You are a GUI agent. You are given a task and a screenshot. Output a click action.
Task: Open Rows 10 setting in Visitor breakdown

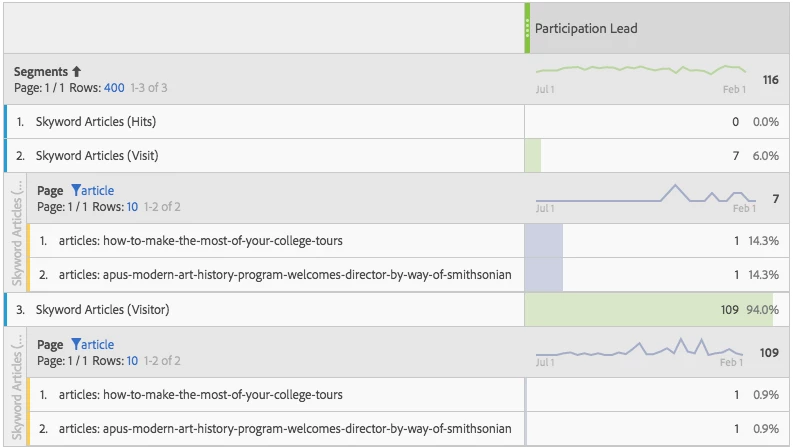tap(132, 360)
